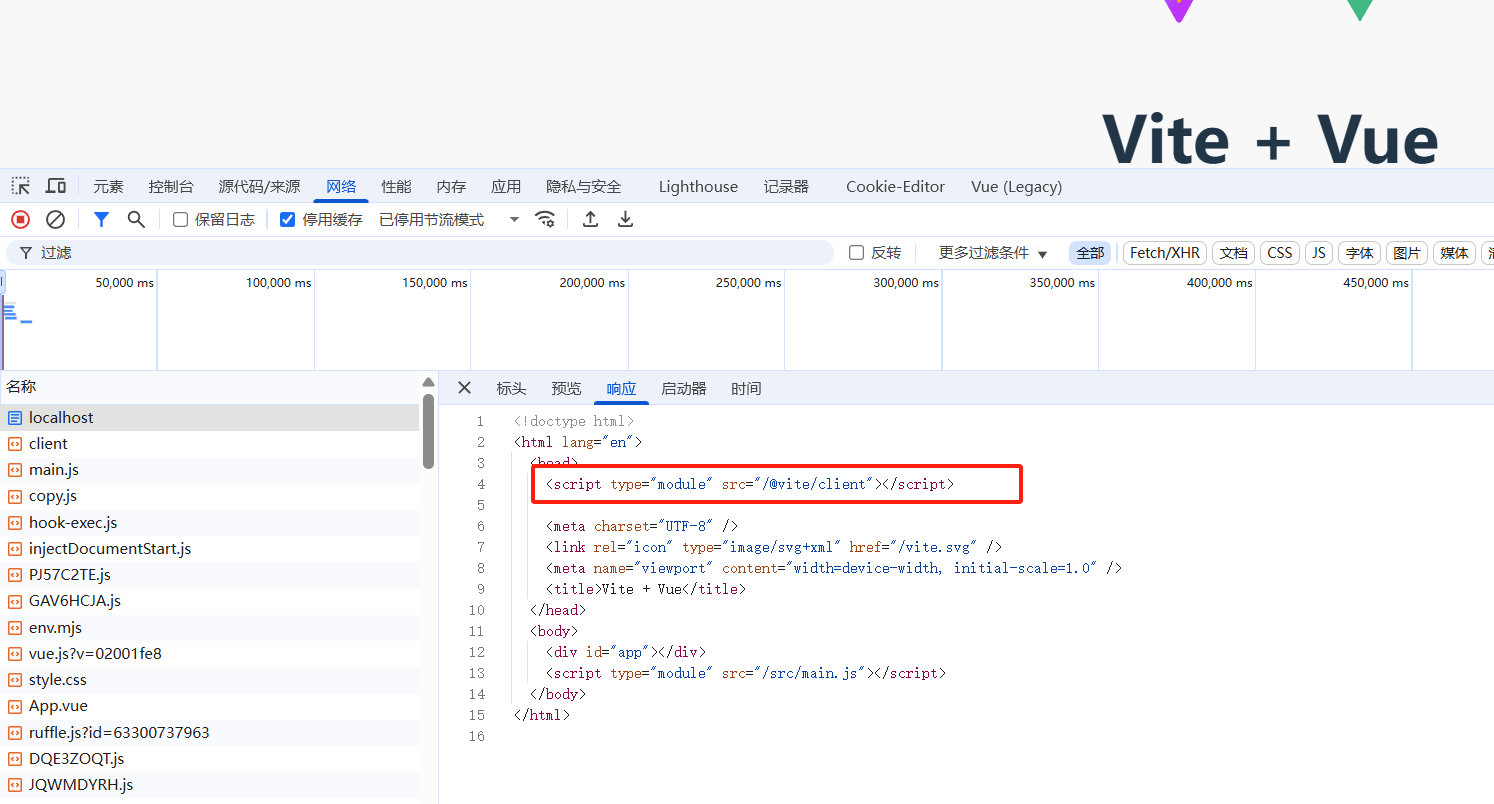Select the JQWMDYRH.js request
Screen dimensions: 1494x804
[210, 785]
